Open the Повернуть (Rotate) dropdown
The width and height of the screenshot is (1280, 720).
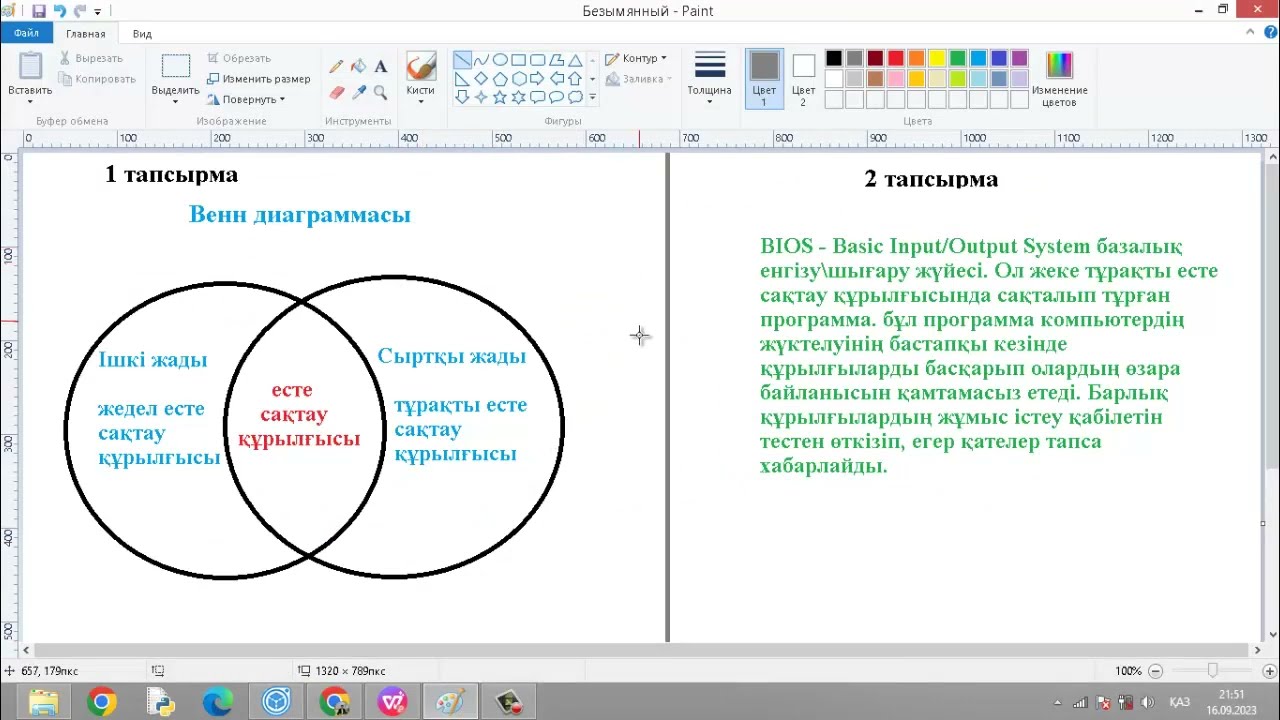point(246,99)
